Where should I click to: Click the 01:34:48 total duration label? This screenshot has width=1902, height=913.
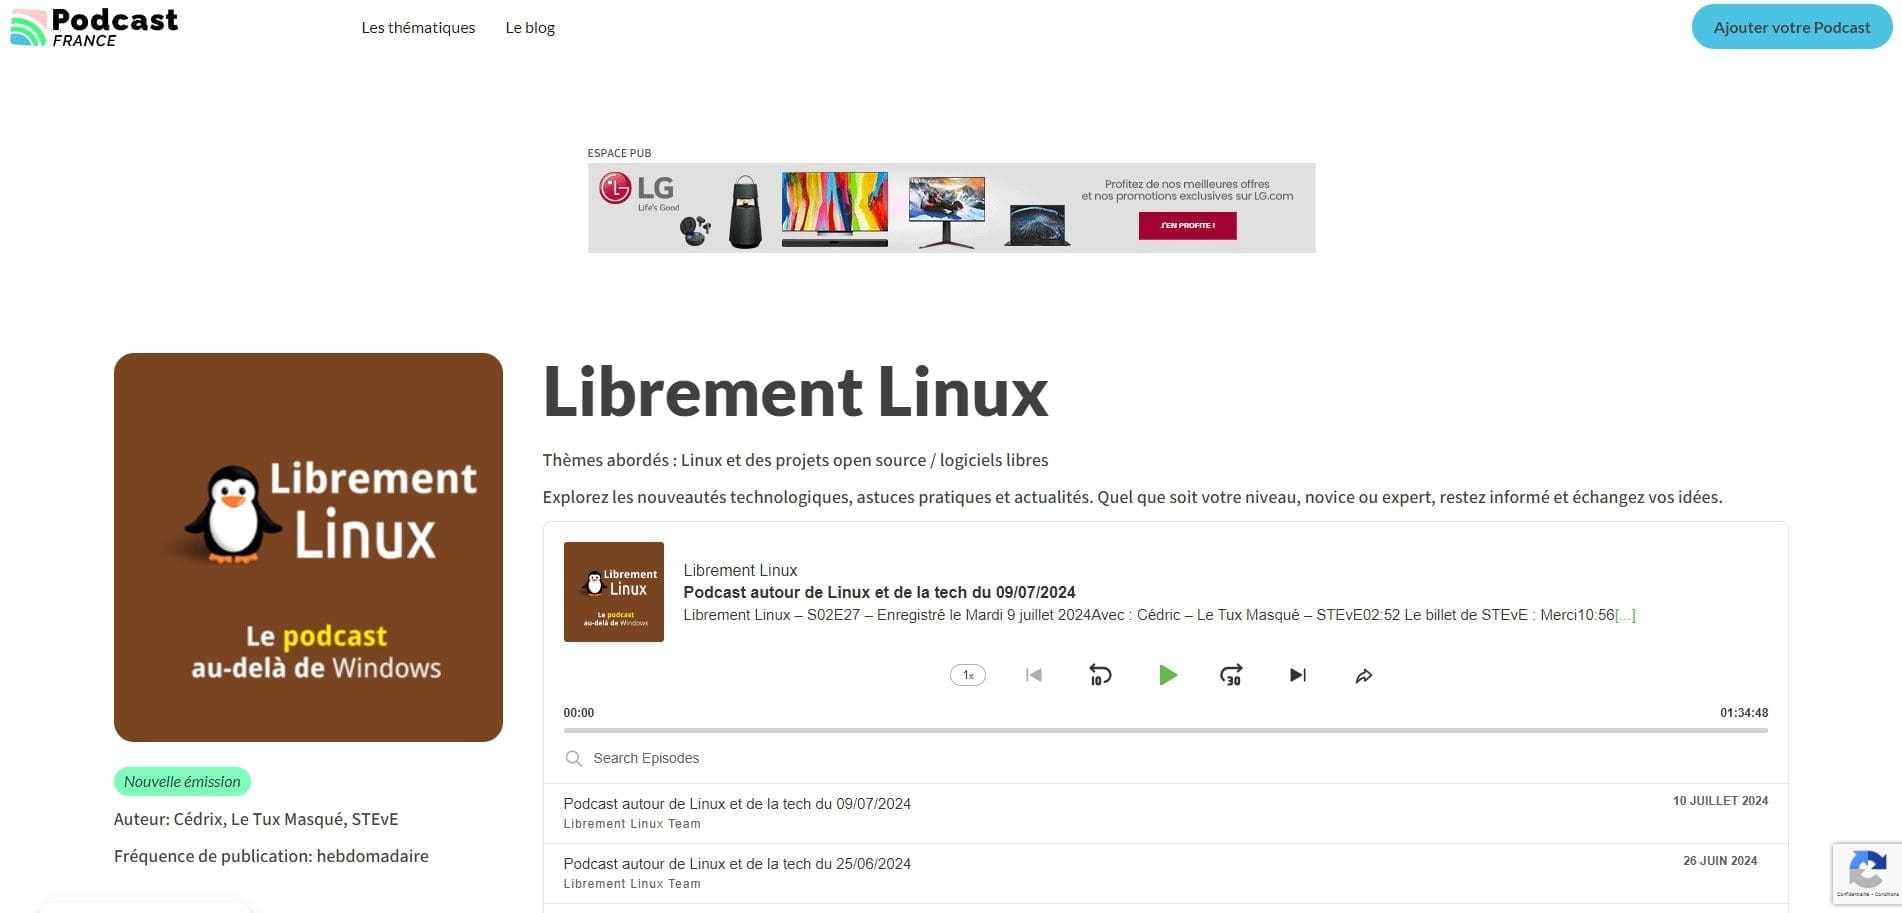pos(1744,713)
